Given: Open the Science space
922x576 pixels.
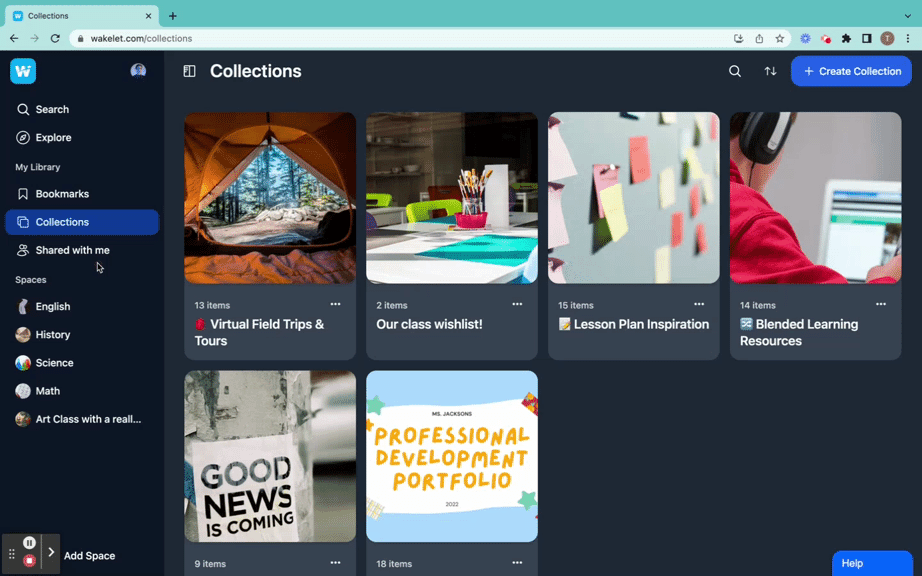Looking at the screenshot, I should pyautogui.click(x=54, y=363).
